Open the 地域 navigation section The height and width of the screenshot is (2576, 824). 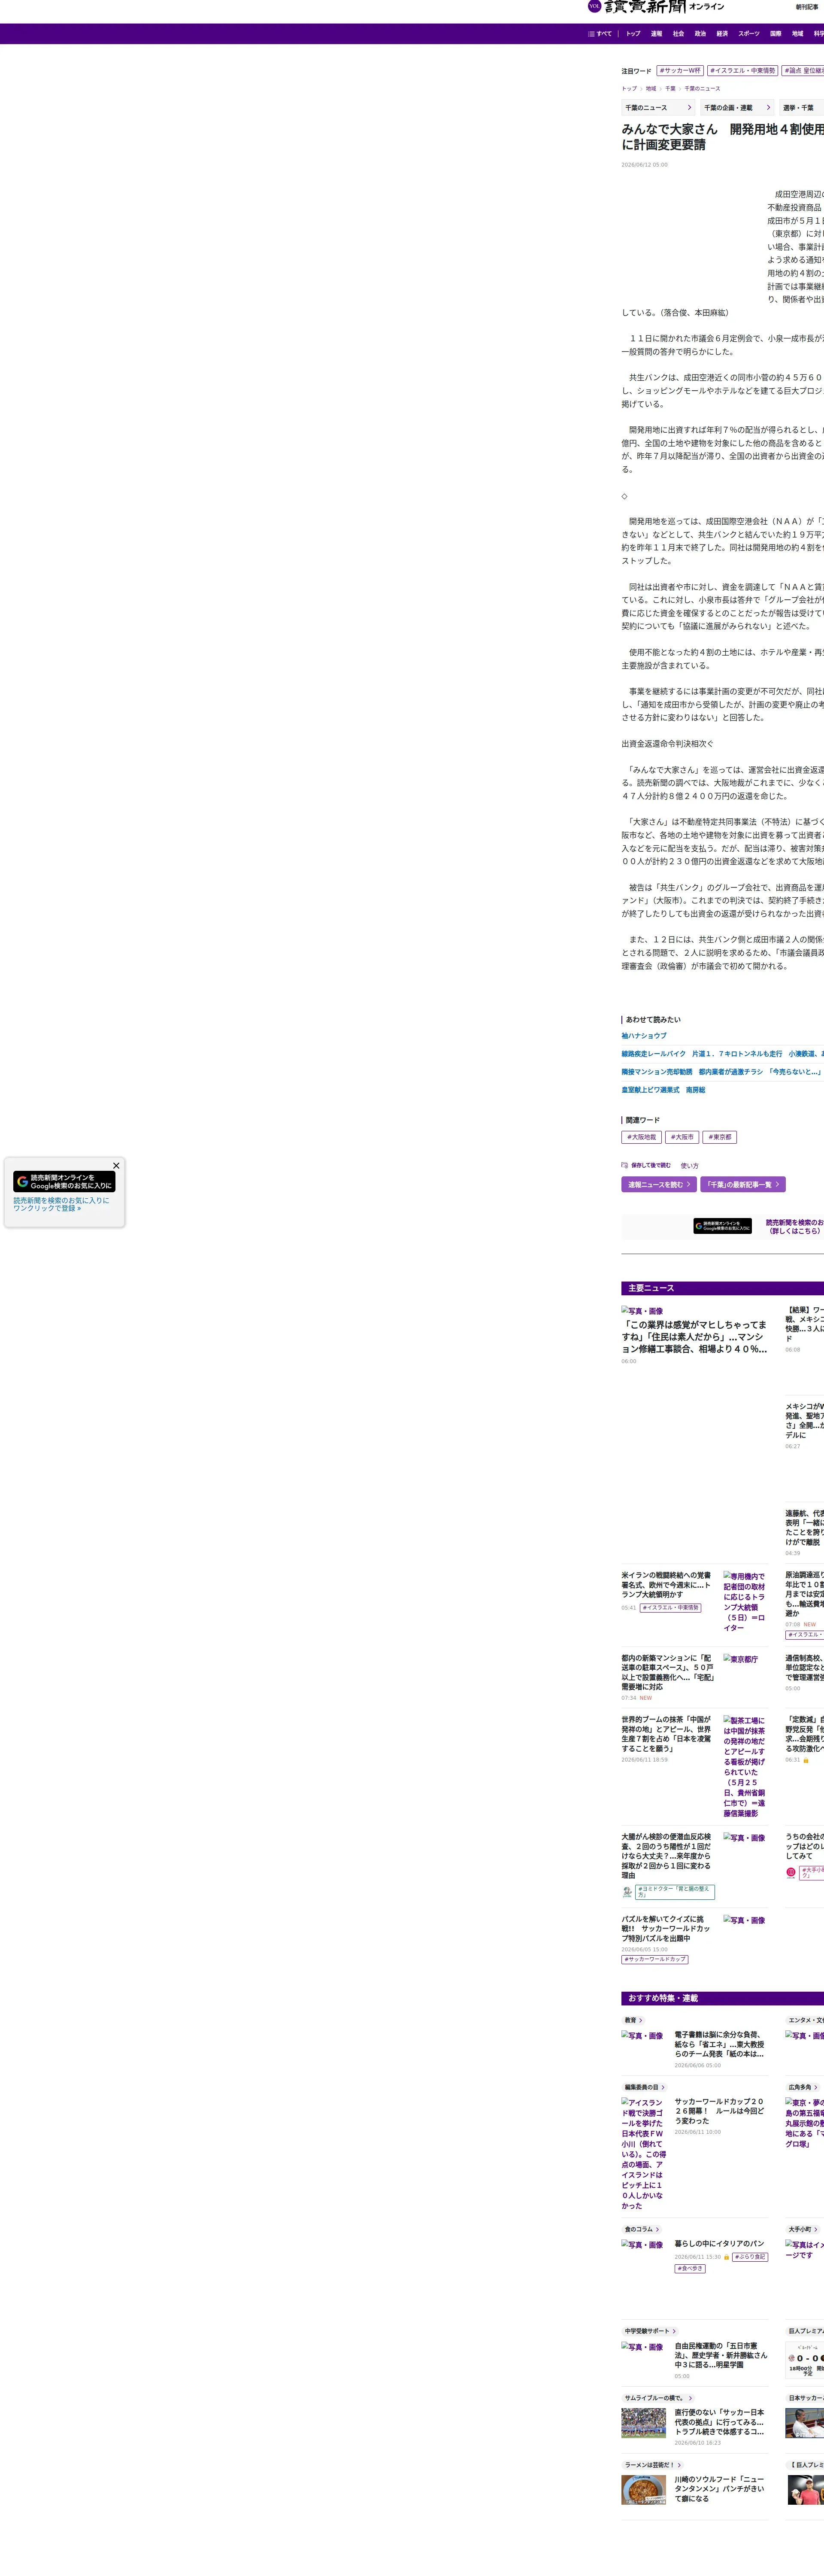798,34
